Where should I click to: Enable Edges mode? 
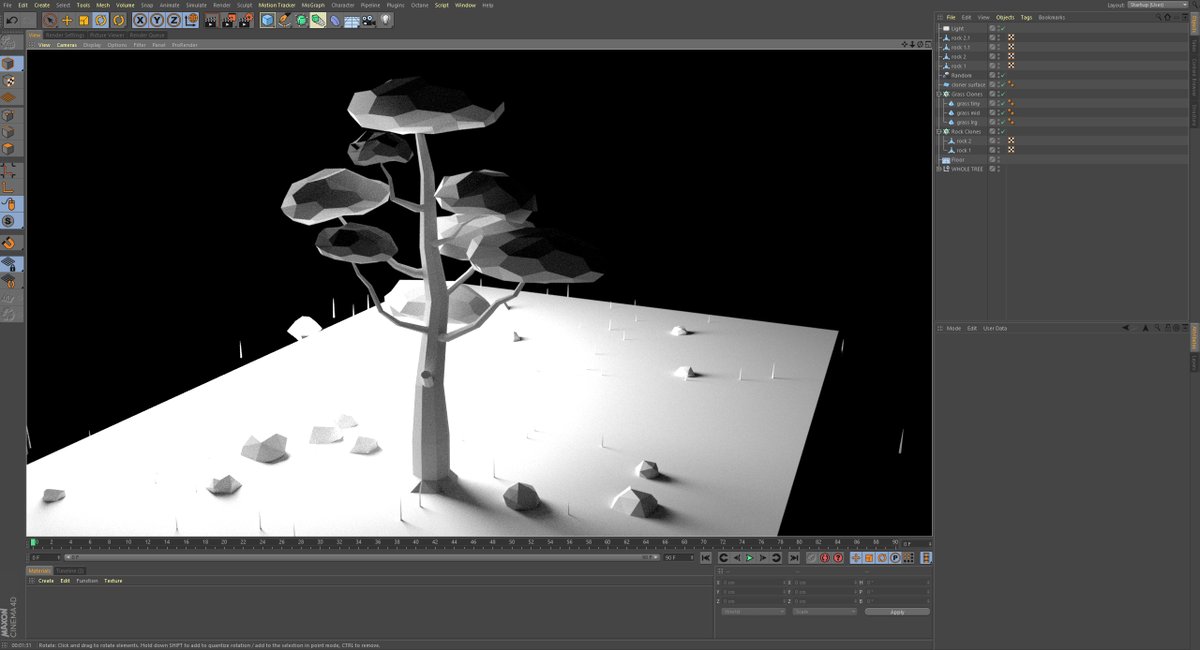pyautogui.click(x=9, y=133)
